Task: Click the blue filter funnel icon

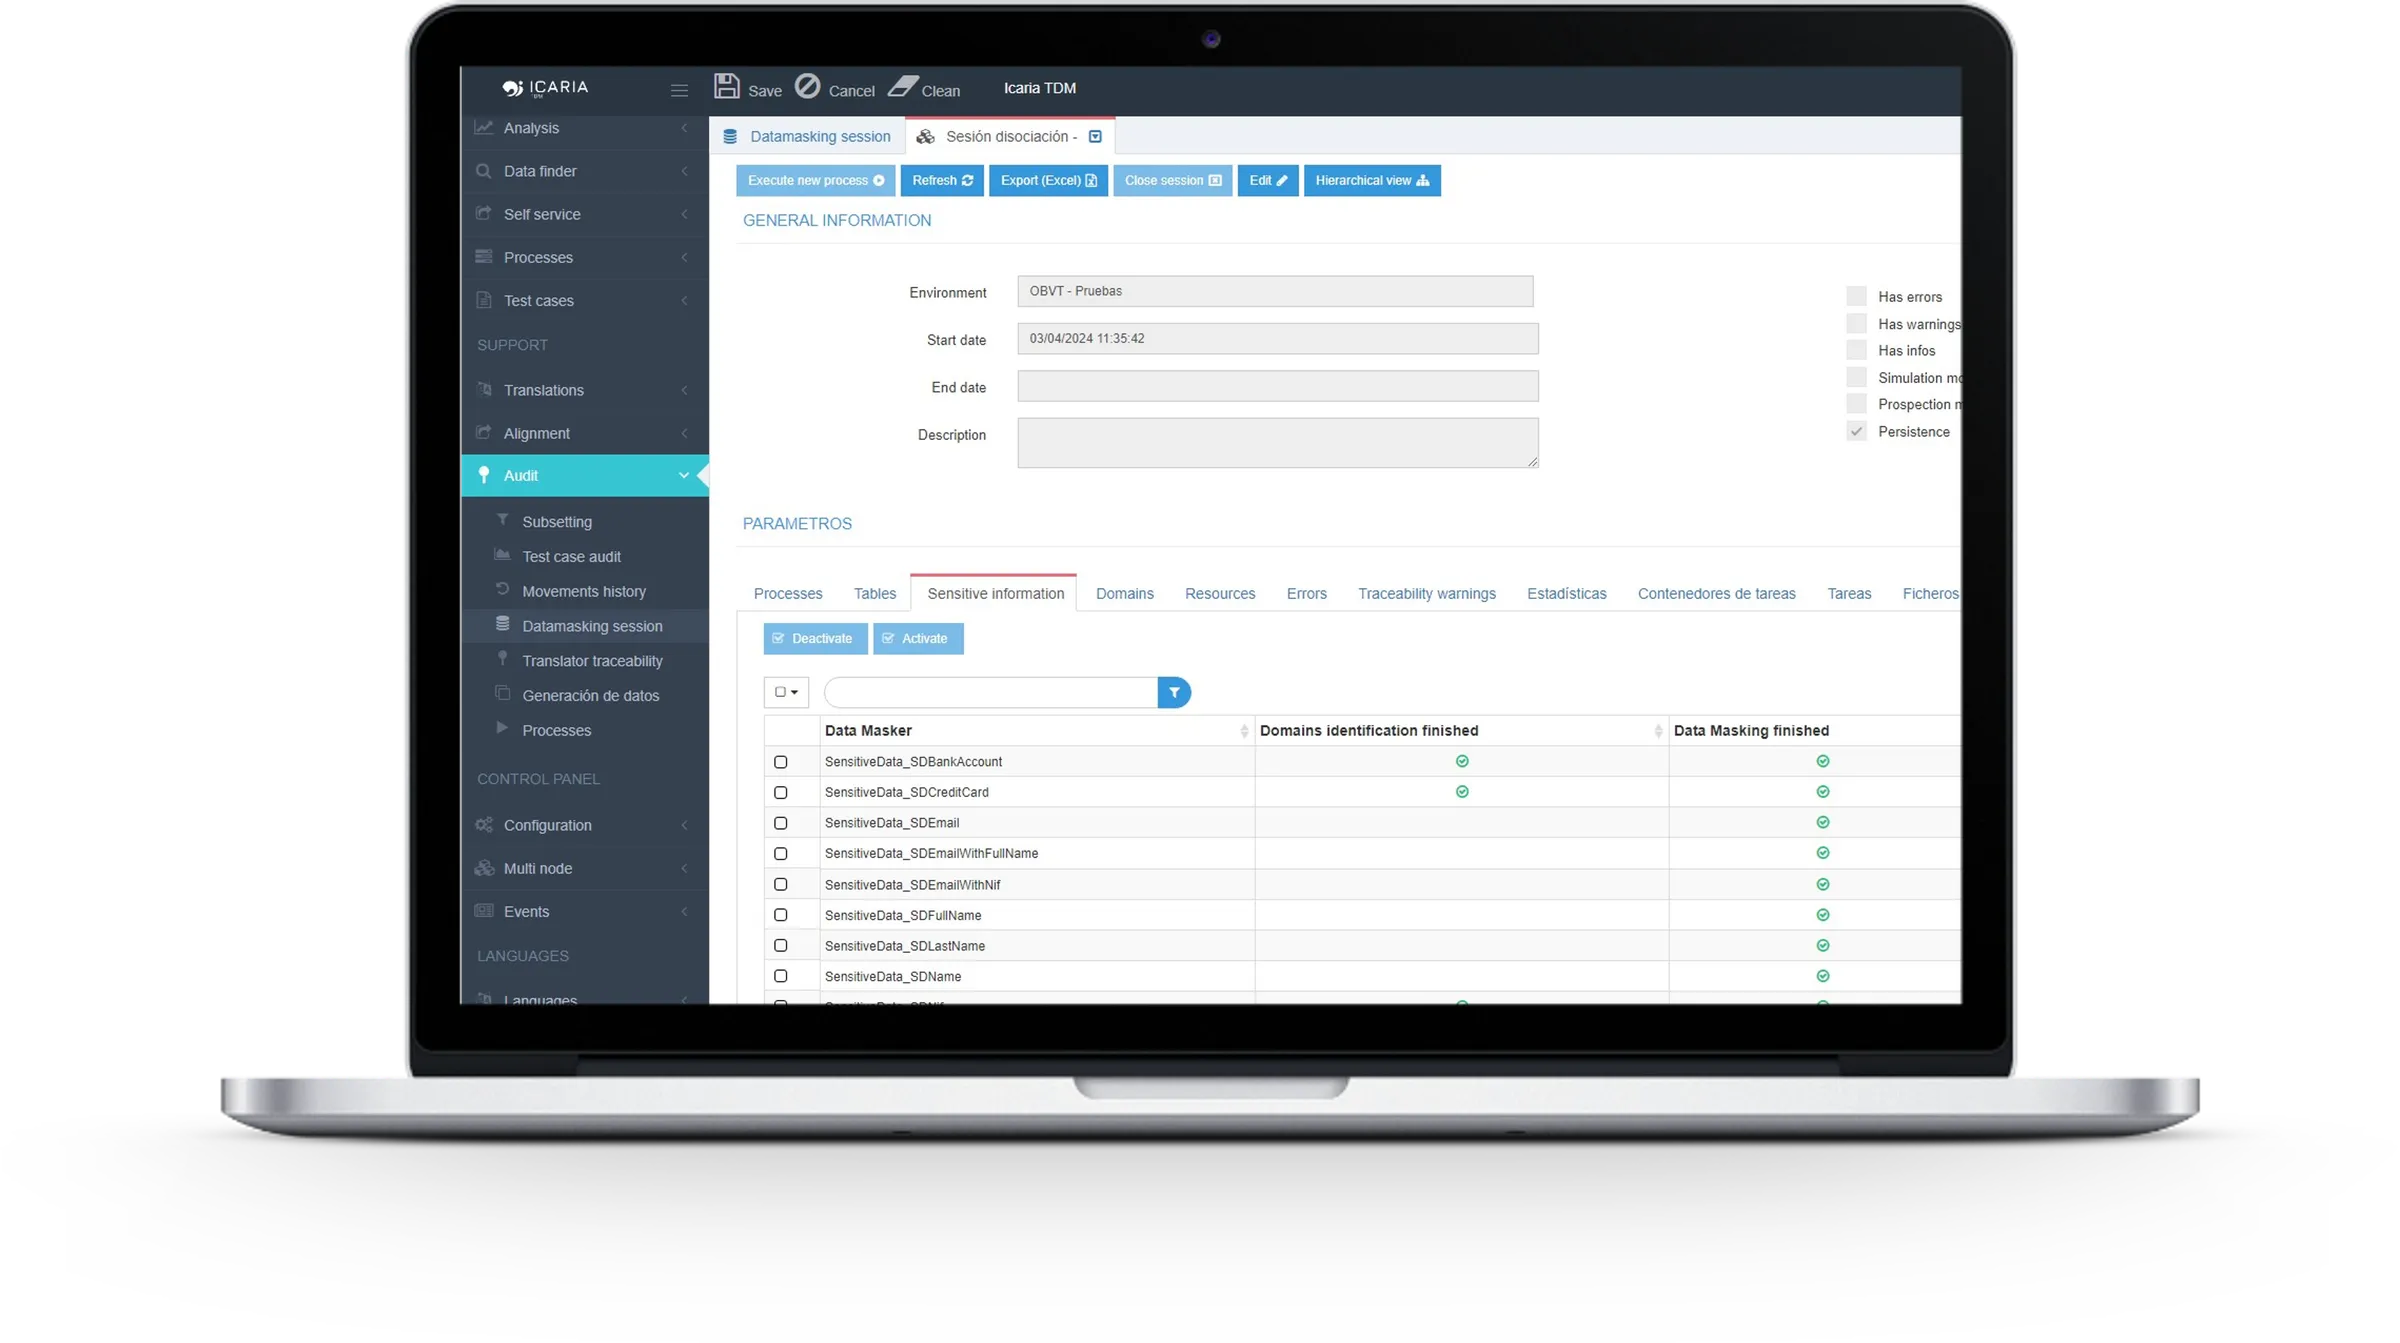Action: tap(1174, 692)
